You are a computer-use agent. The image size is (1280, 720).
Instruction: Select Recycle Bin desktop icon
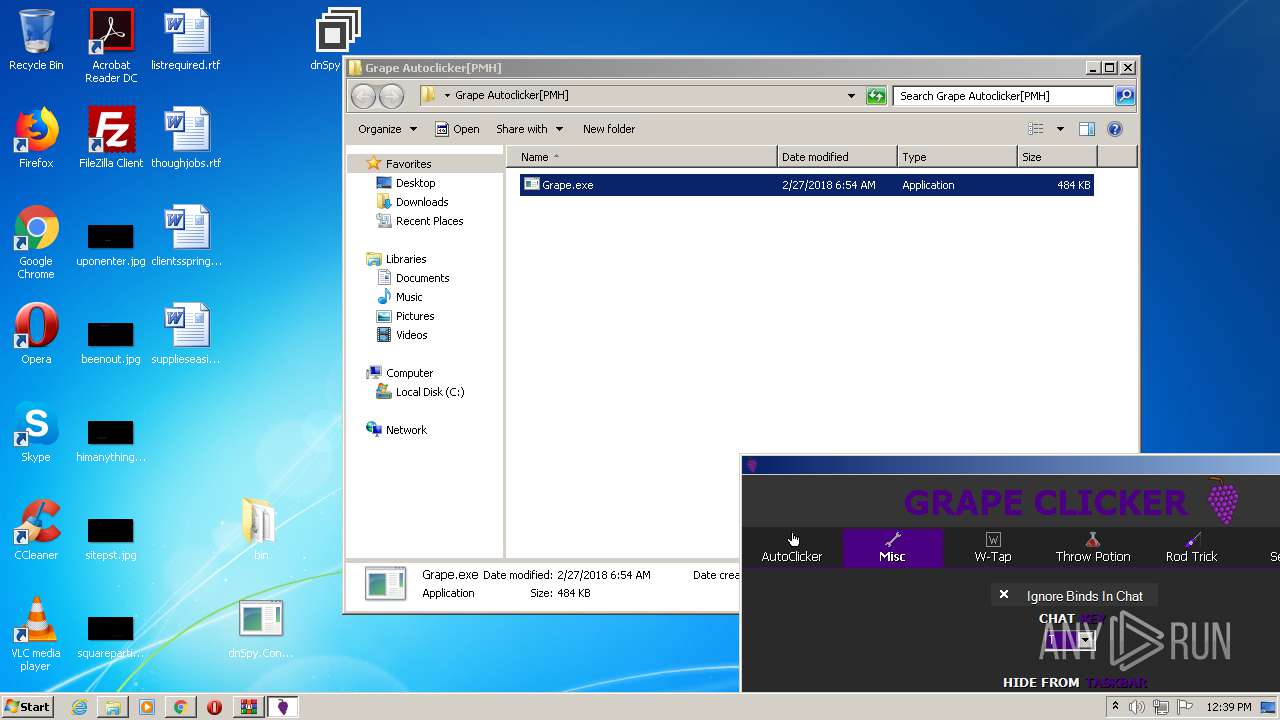click(36, 40)
